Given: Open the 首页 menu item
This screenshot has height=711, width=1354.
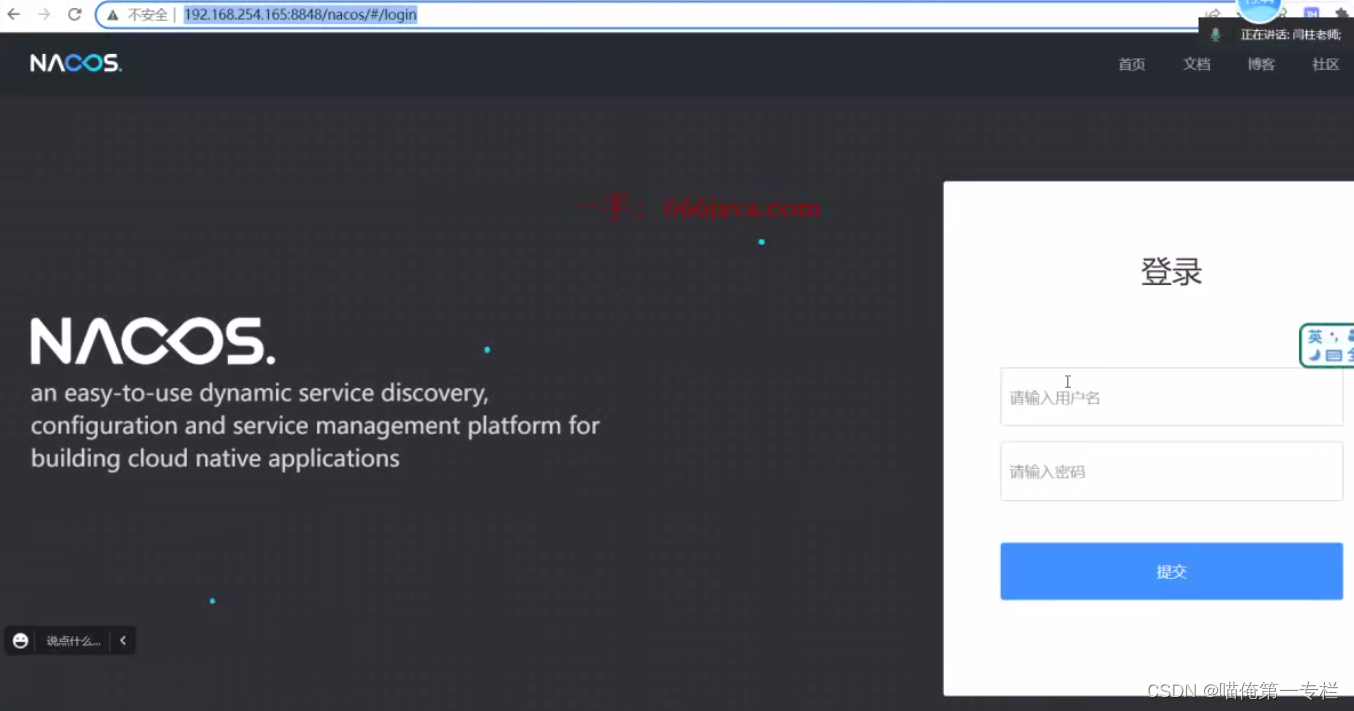Looking at the screenshot, I should point(1132,64).
